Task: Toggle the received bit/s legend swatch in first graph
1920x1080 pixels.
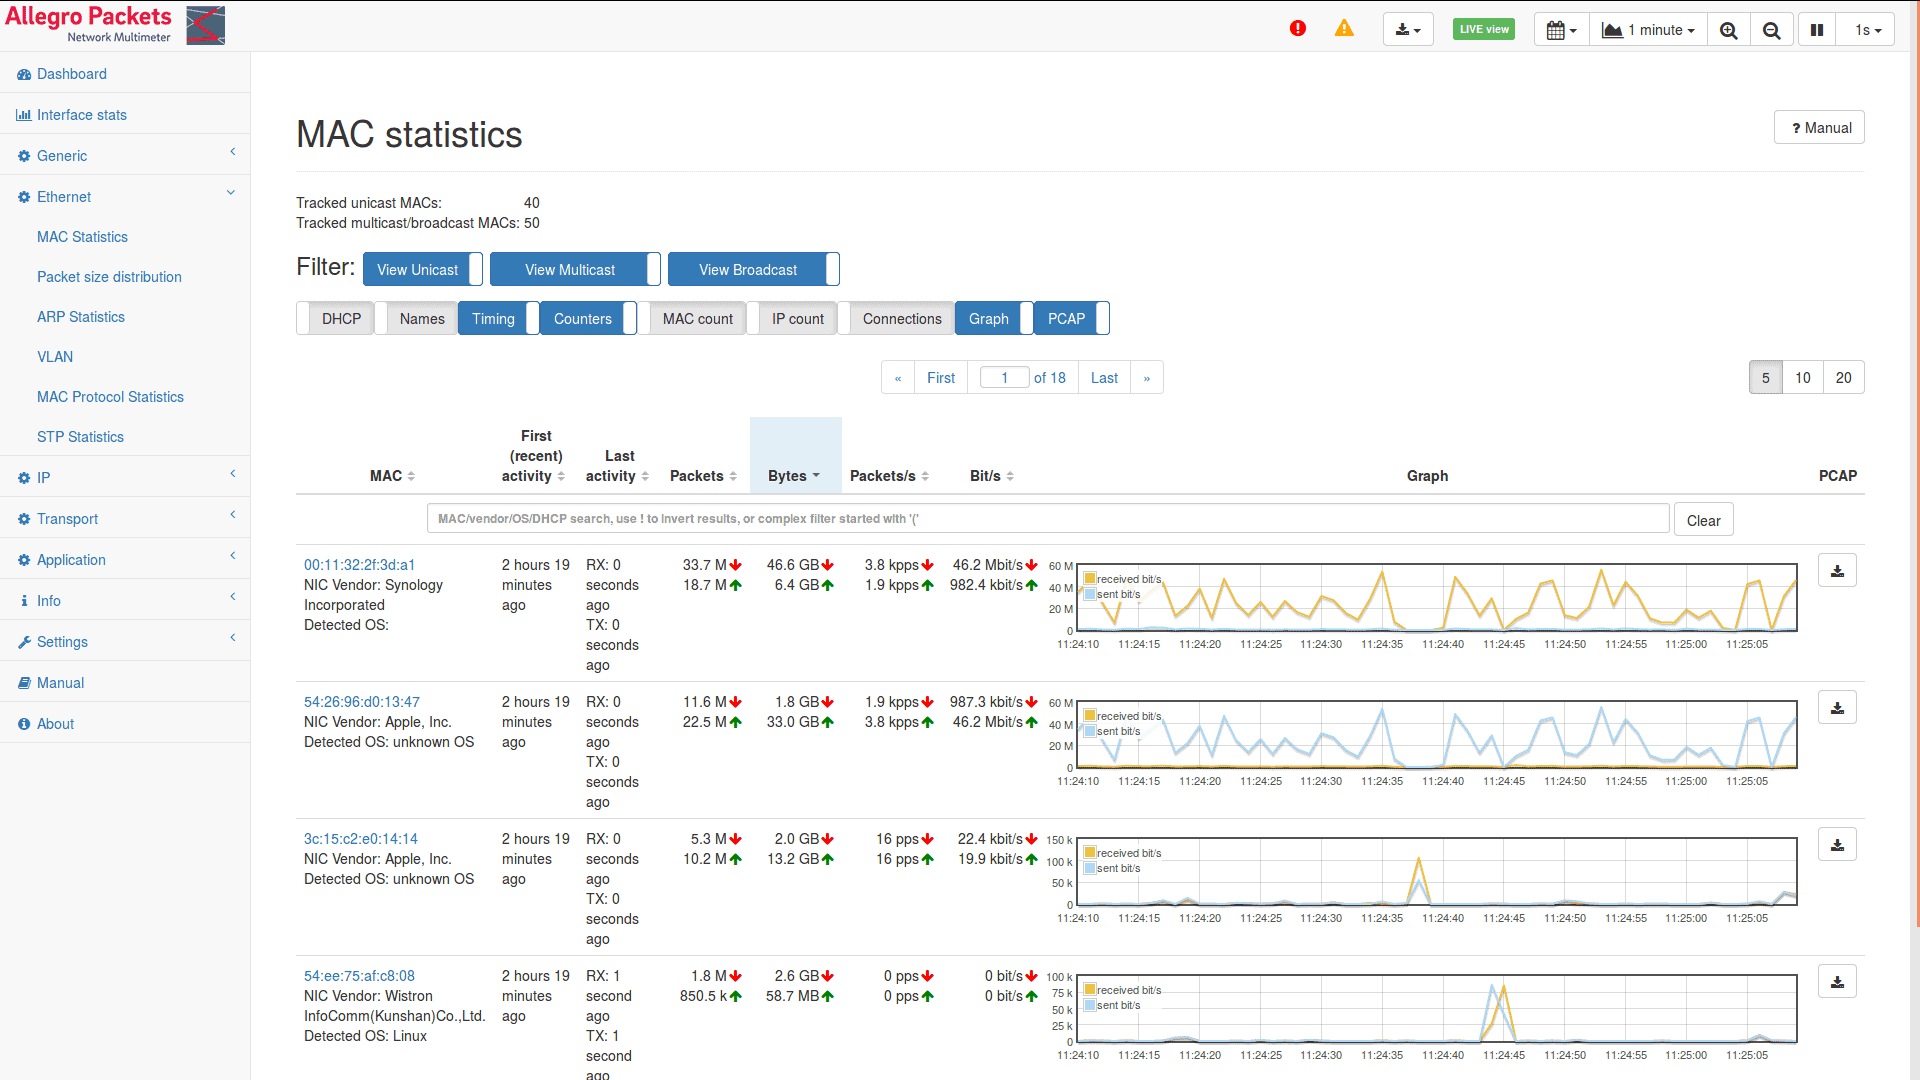Action: (1090, 579)
